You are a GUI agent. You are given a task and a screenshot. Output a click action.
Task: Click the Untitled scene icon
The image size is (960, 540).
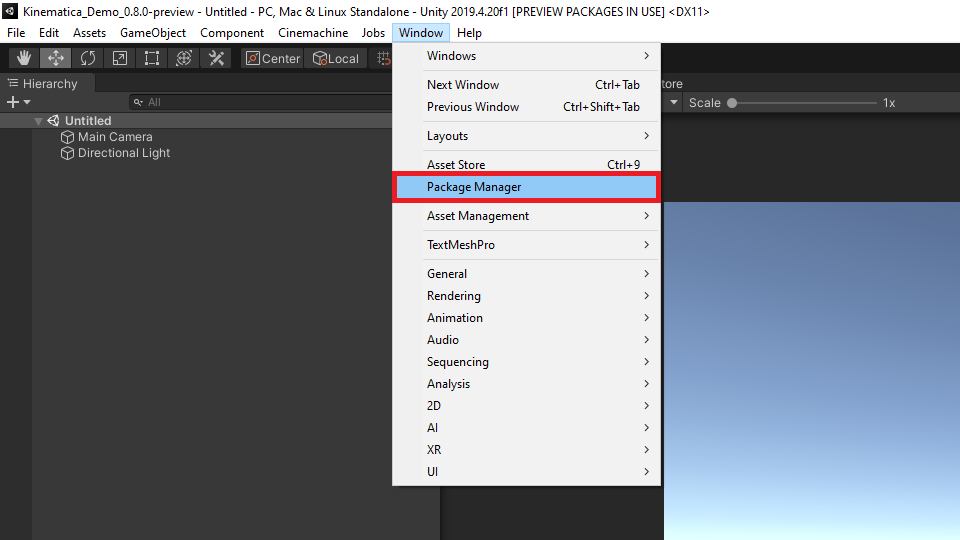tap(53, 121)
